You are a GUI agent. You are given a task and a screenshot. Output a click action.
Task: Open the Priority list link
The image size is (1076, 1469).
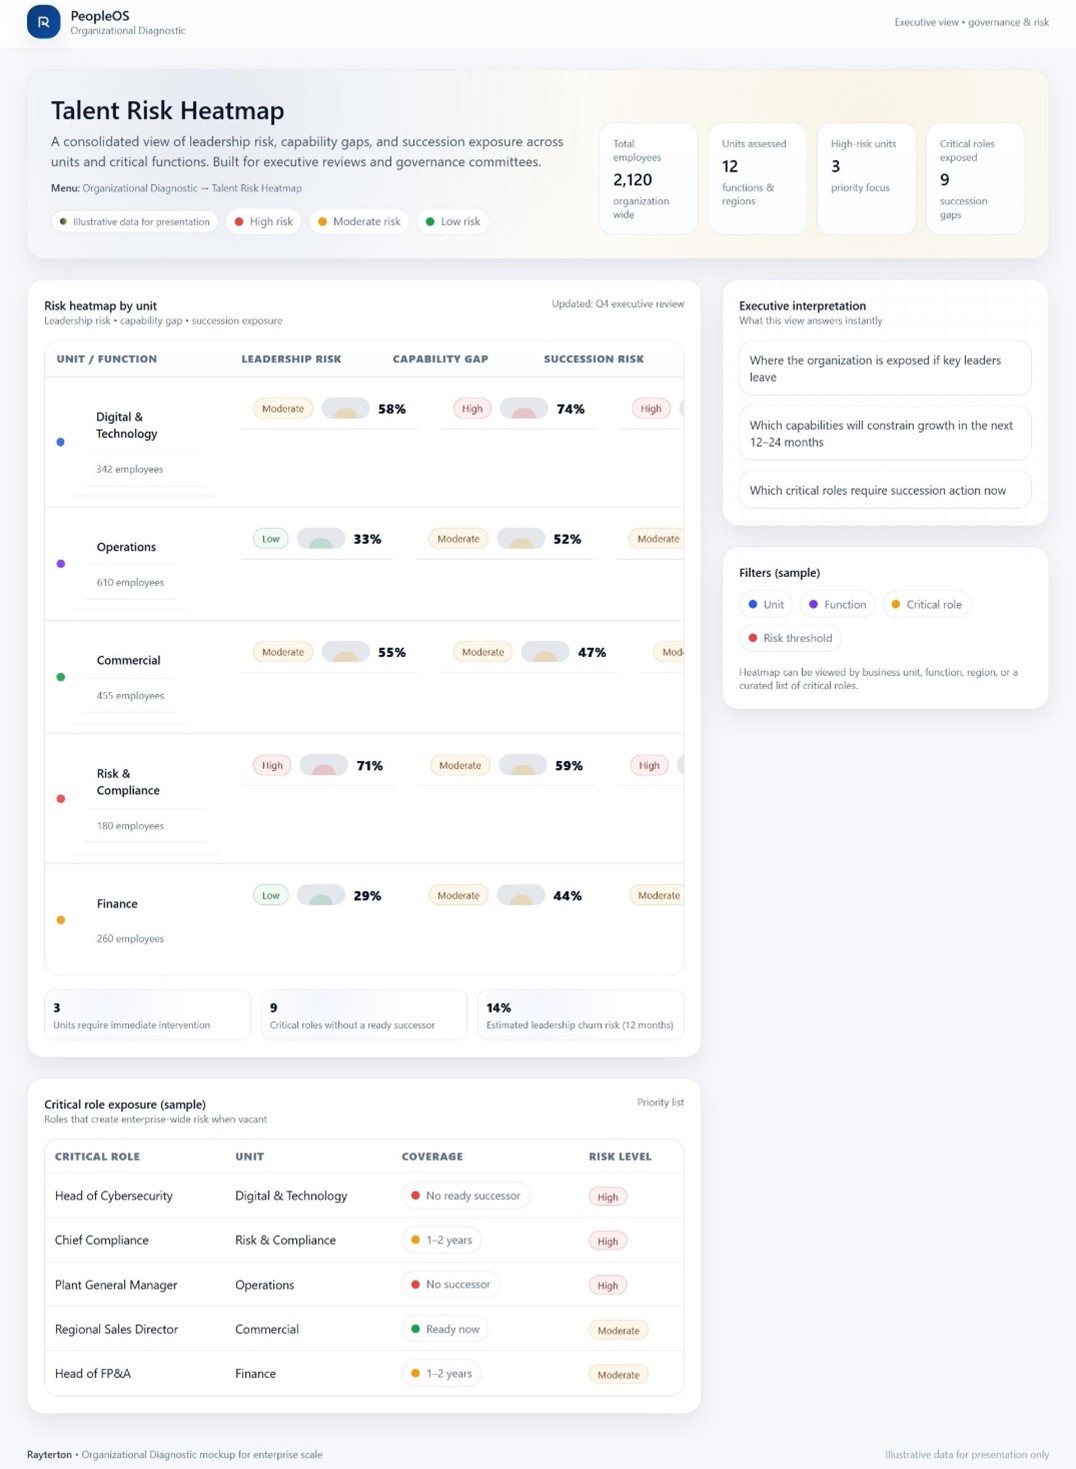coord(660,1102)
